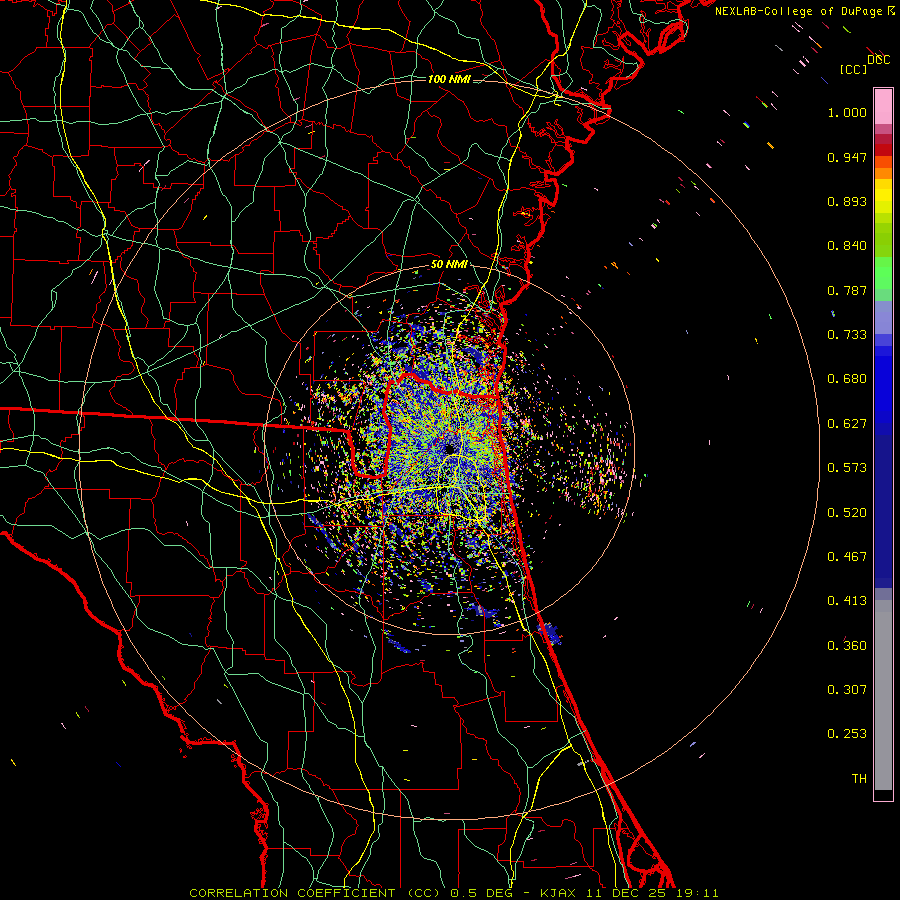Select the 0.520 scale value
The width and height of the screenshot is (900, 900).
tap(847, 513)
